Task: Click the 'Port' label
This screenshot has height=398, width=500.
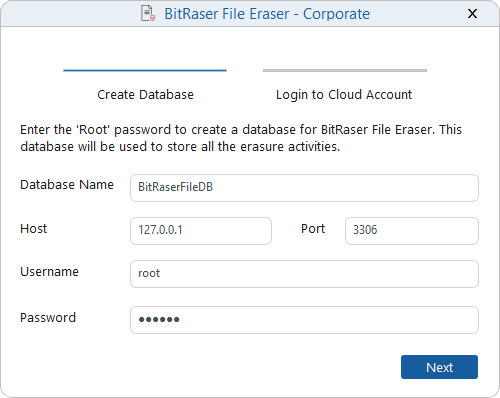Action: (313, 229)
